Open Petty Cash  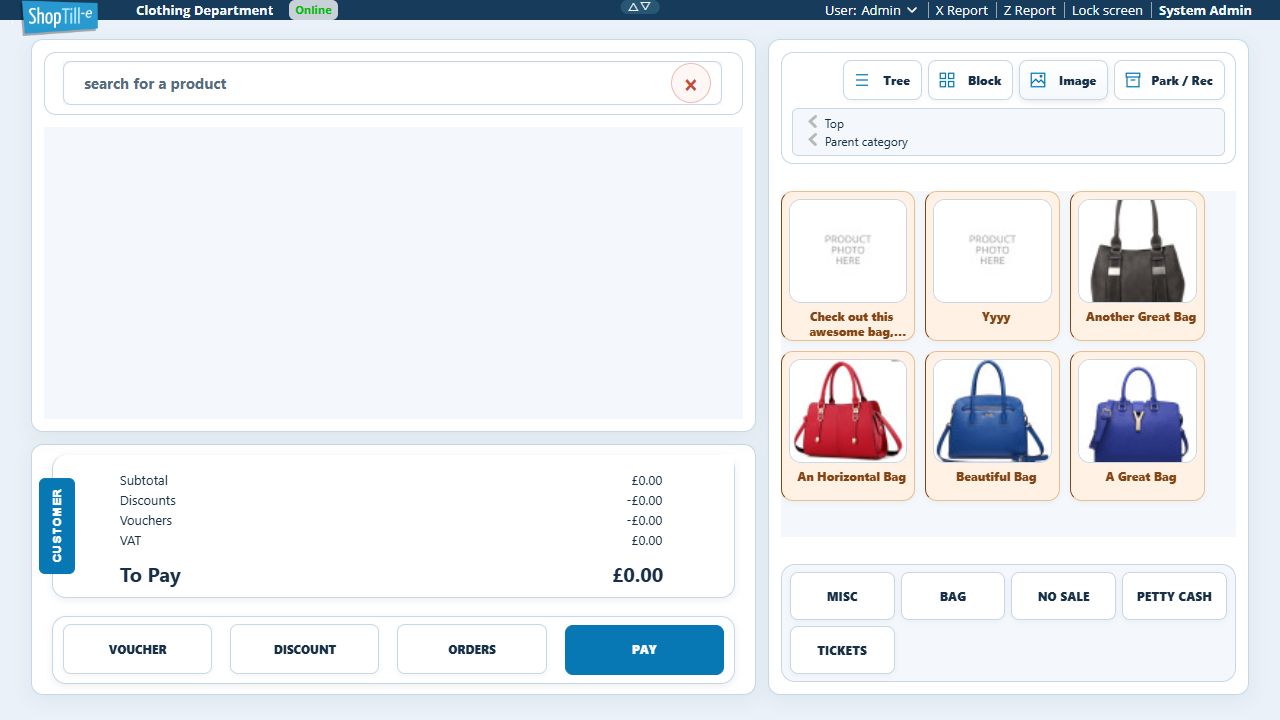(1174, 596)
